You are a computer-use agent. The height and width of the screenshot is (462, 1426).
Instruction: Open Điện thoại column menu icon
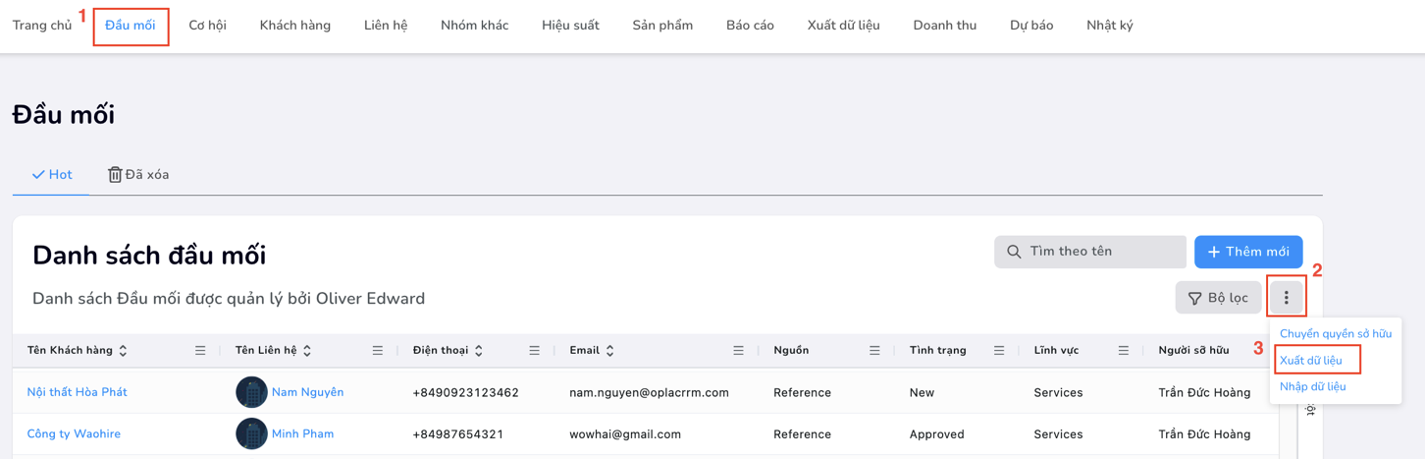click(535, 351)
